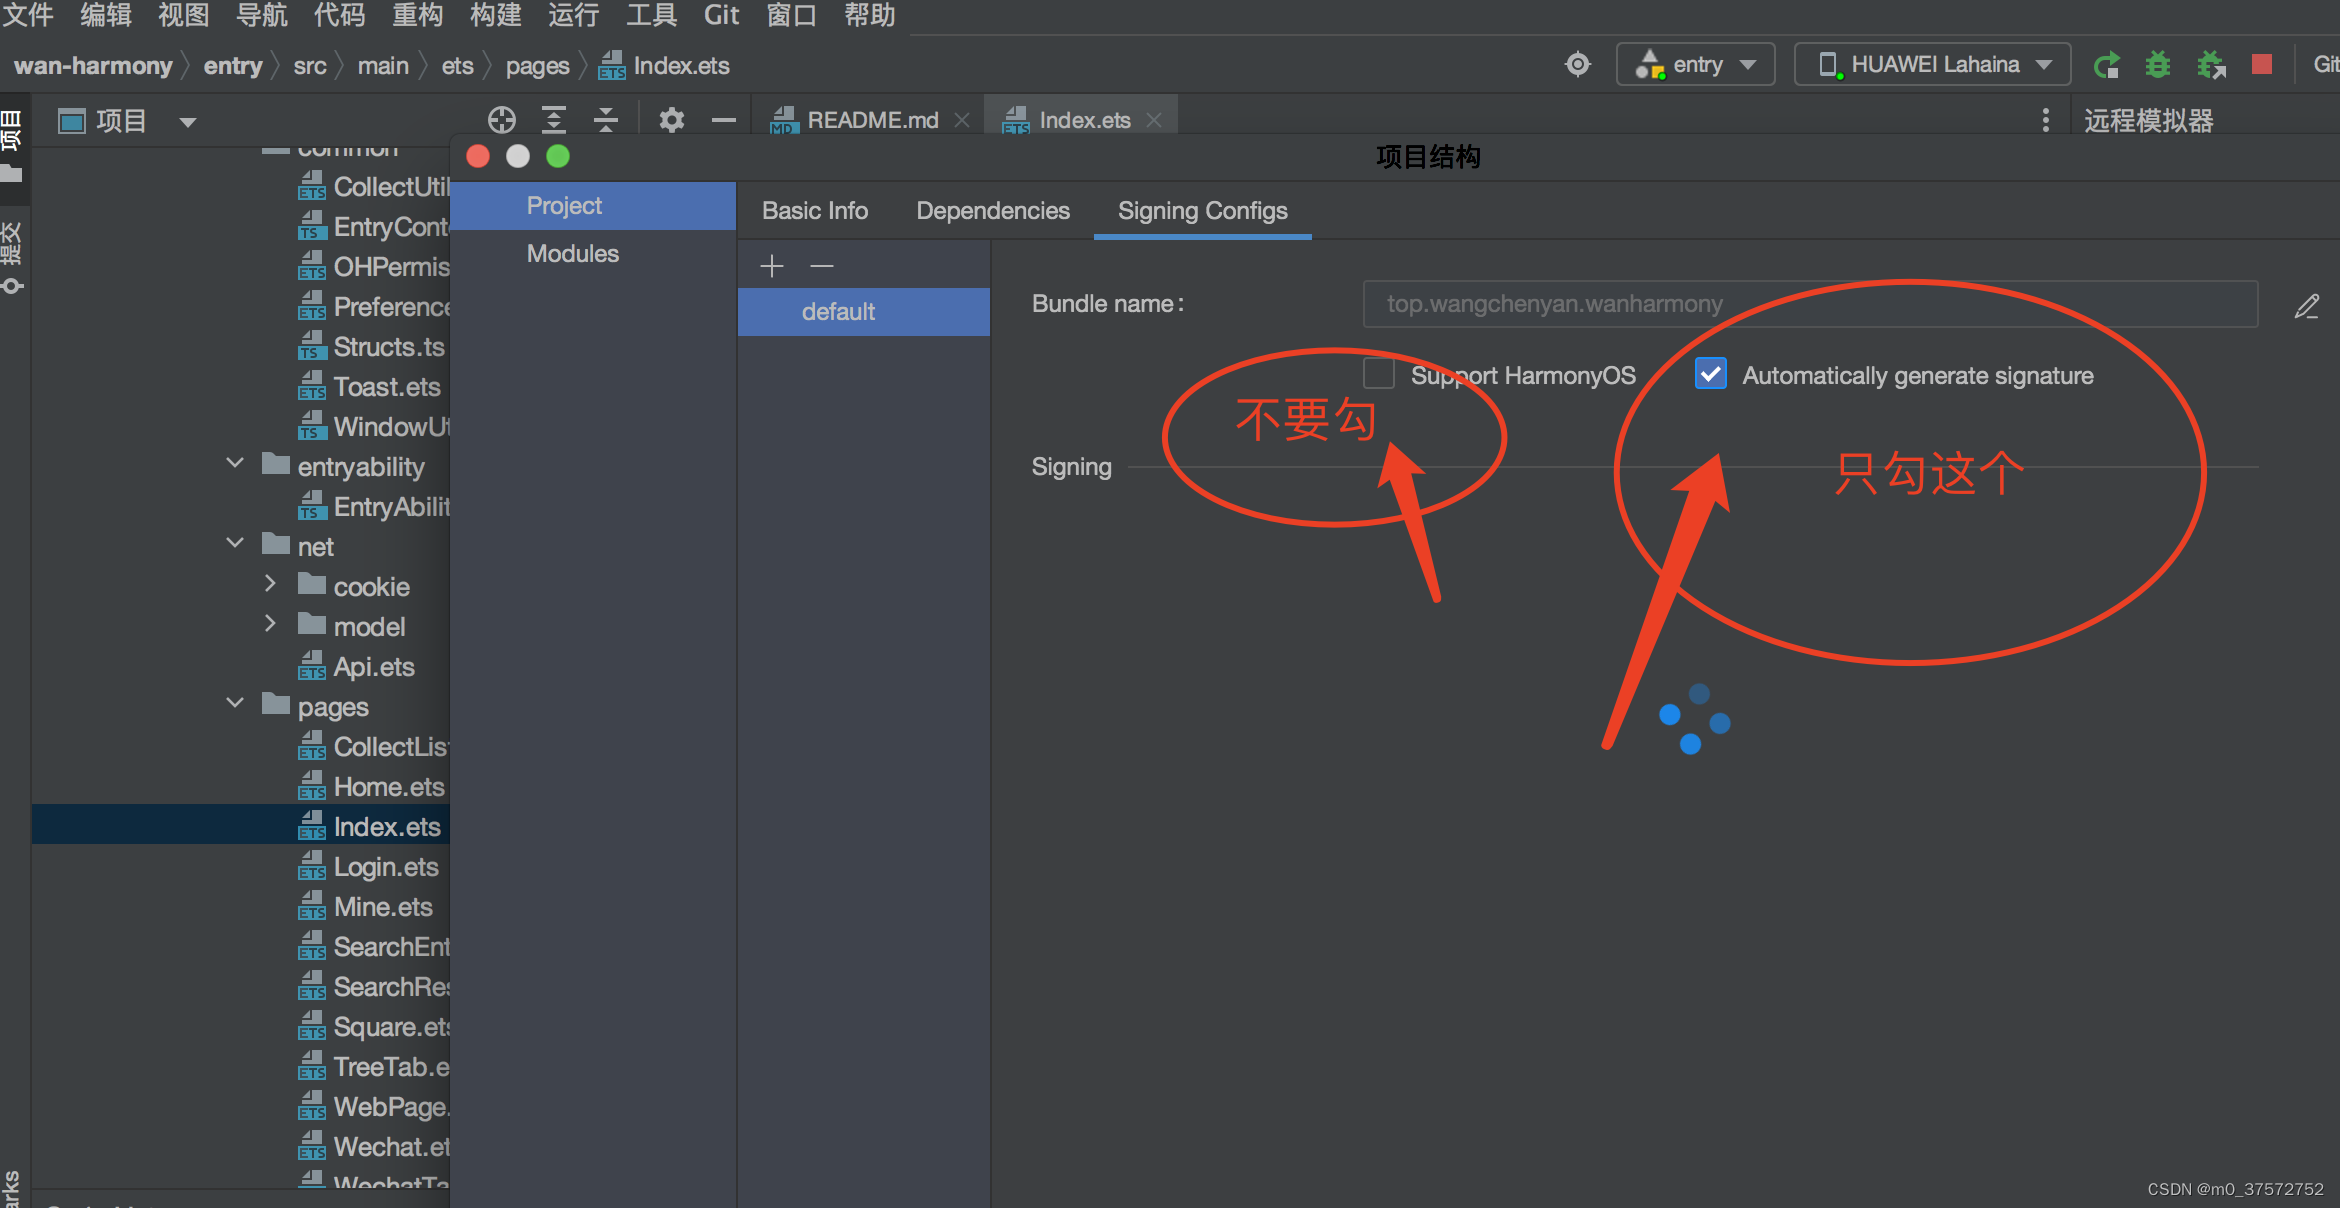Switch to the Dependencies tab
Image resolution: width=2340 pixels, height=1208 pixels.
[992, 211]
